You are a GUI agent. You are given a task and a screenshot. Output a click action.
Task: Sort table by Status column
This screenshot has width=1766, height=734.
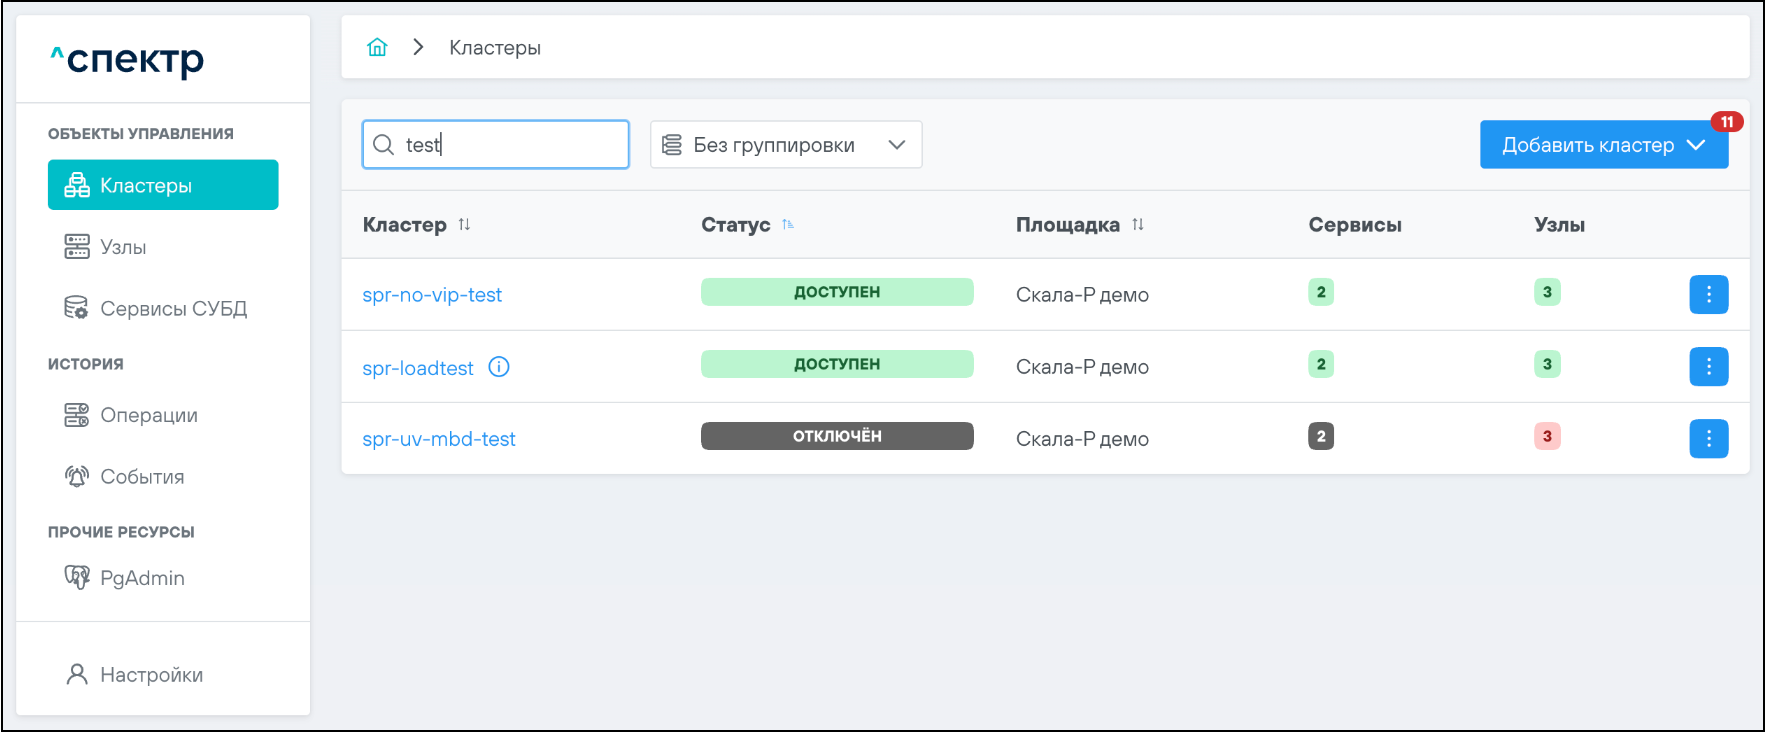coord(788,225)
